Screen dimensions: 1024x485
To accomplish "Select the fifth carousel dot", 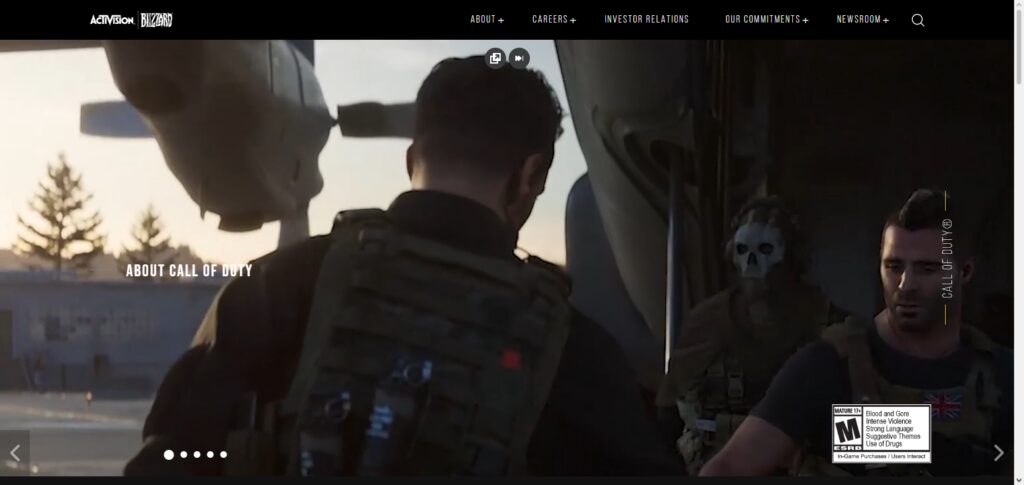I will click(223, 454).
